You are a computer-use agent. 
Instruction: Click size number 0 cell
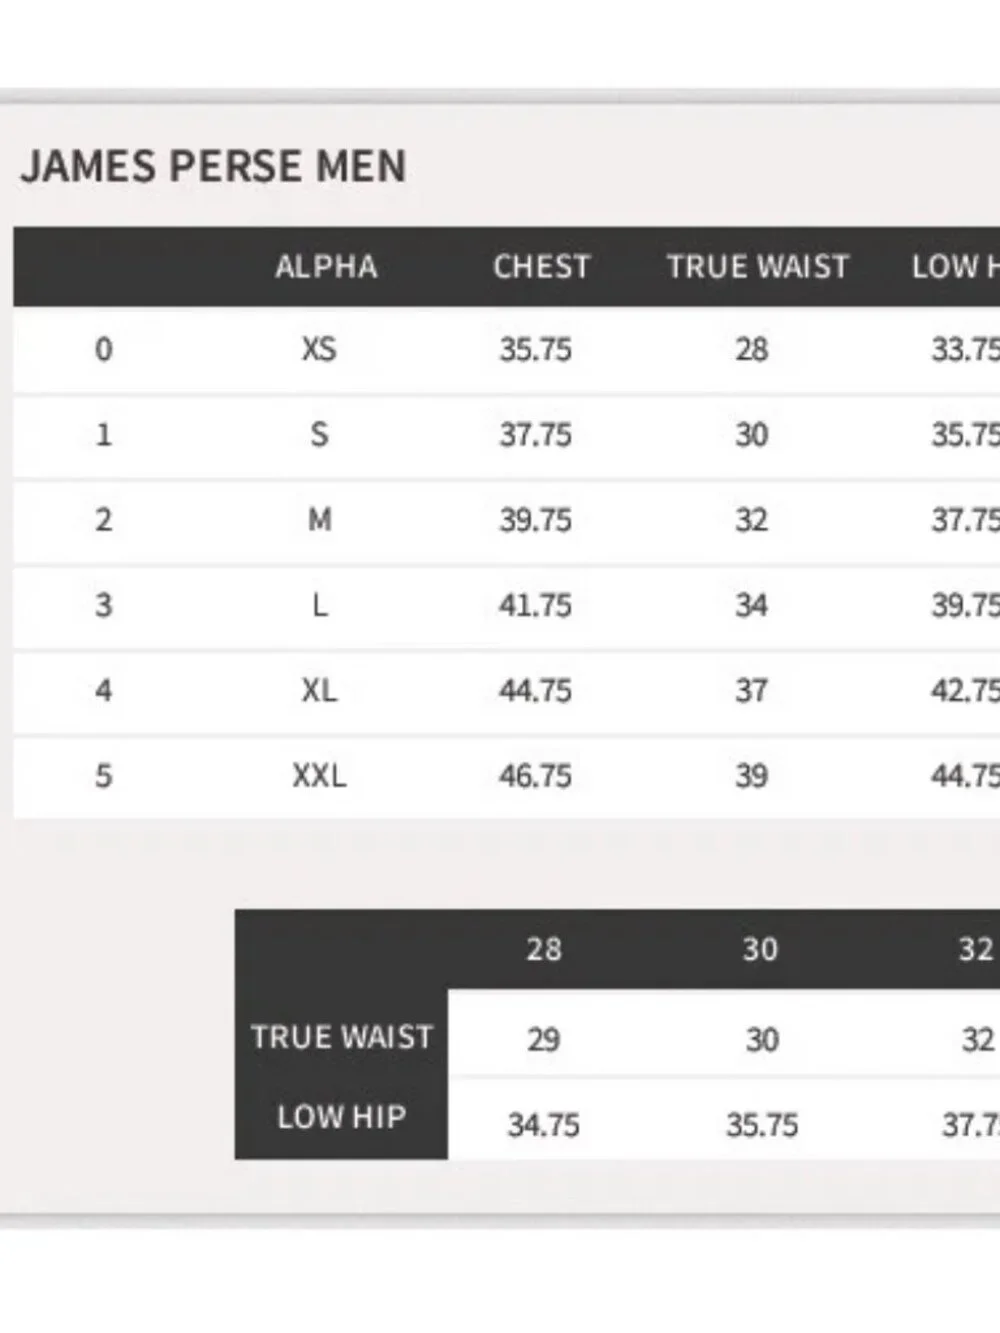[103, 349]
